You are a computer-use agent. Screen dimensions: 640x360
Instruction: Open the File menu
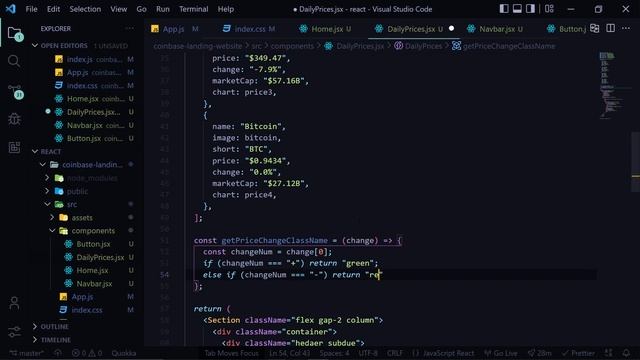pyautogui.click(x=31, y=9)
